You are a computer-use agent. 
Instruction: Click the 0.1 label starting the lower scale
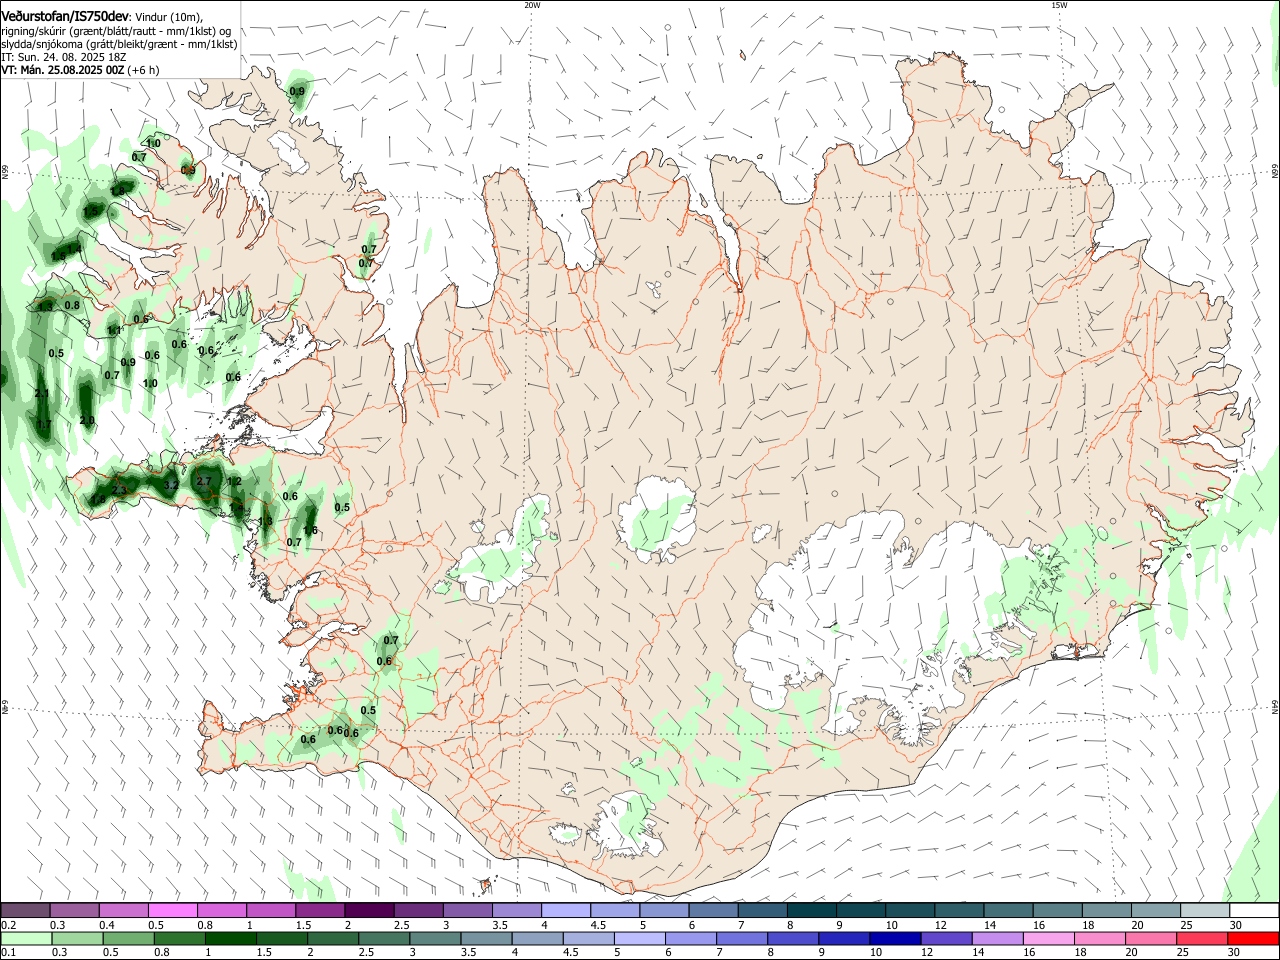[x=9, y=953]
